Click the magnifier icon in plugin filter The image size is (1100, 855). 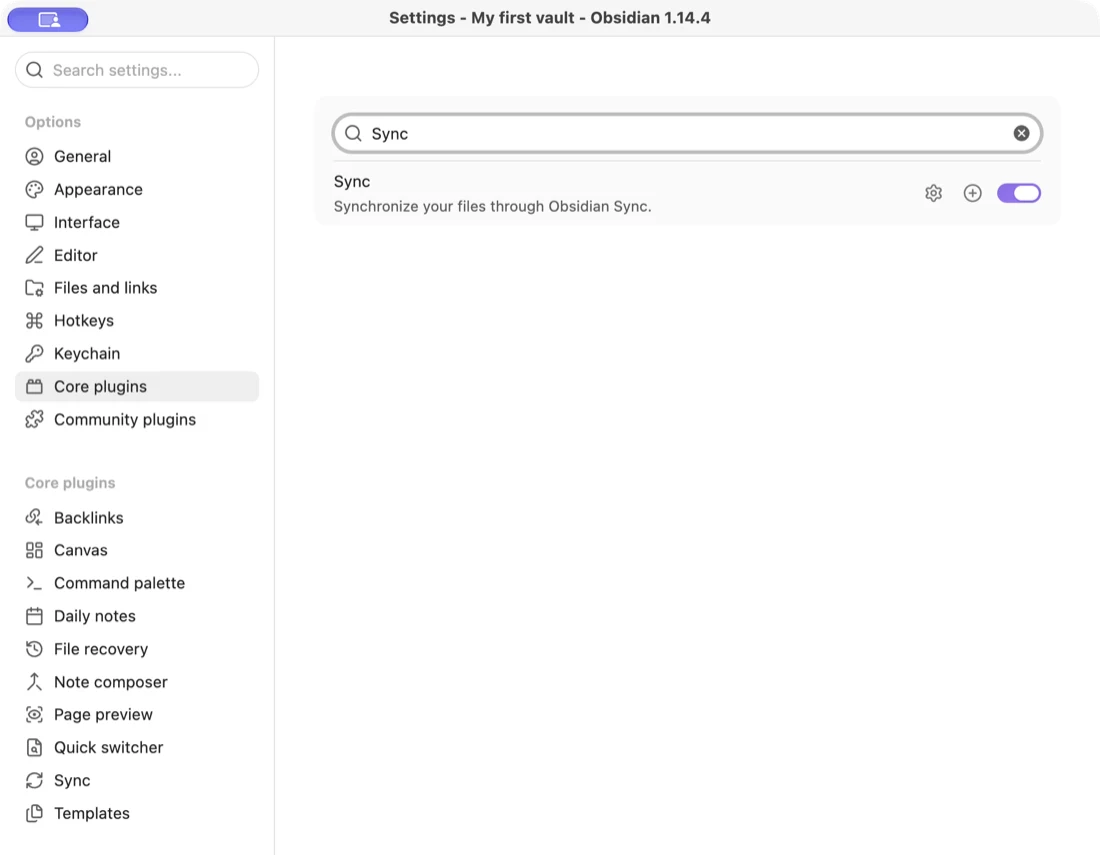354,133
